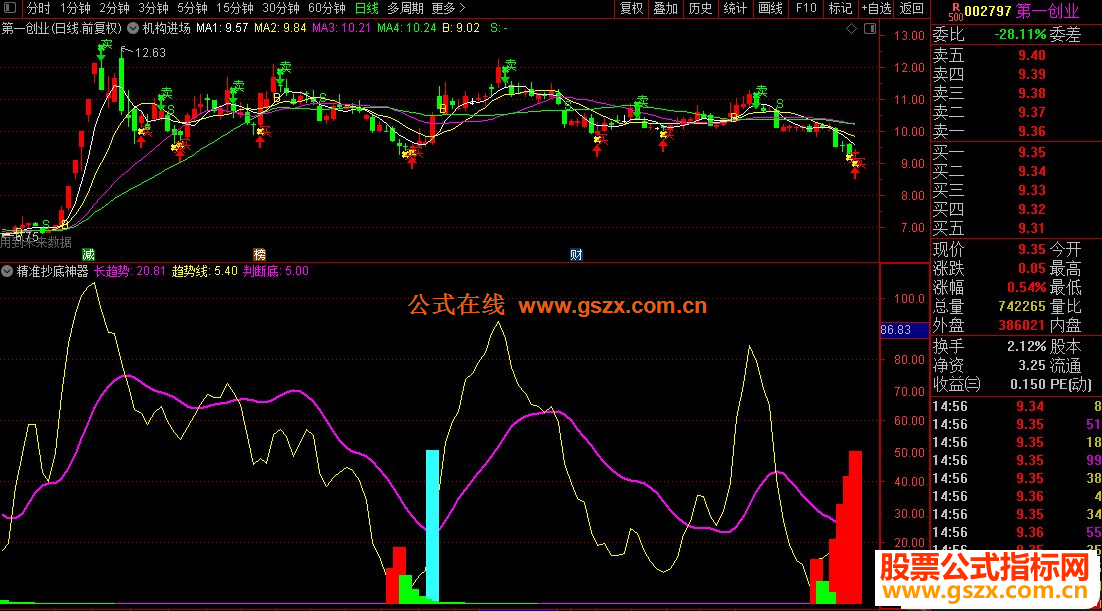This screenshot has width=1102, height=611.
Task: Click the 外盘 value 386021
Action: click(x=1022, y=326)
